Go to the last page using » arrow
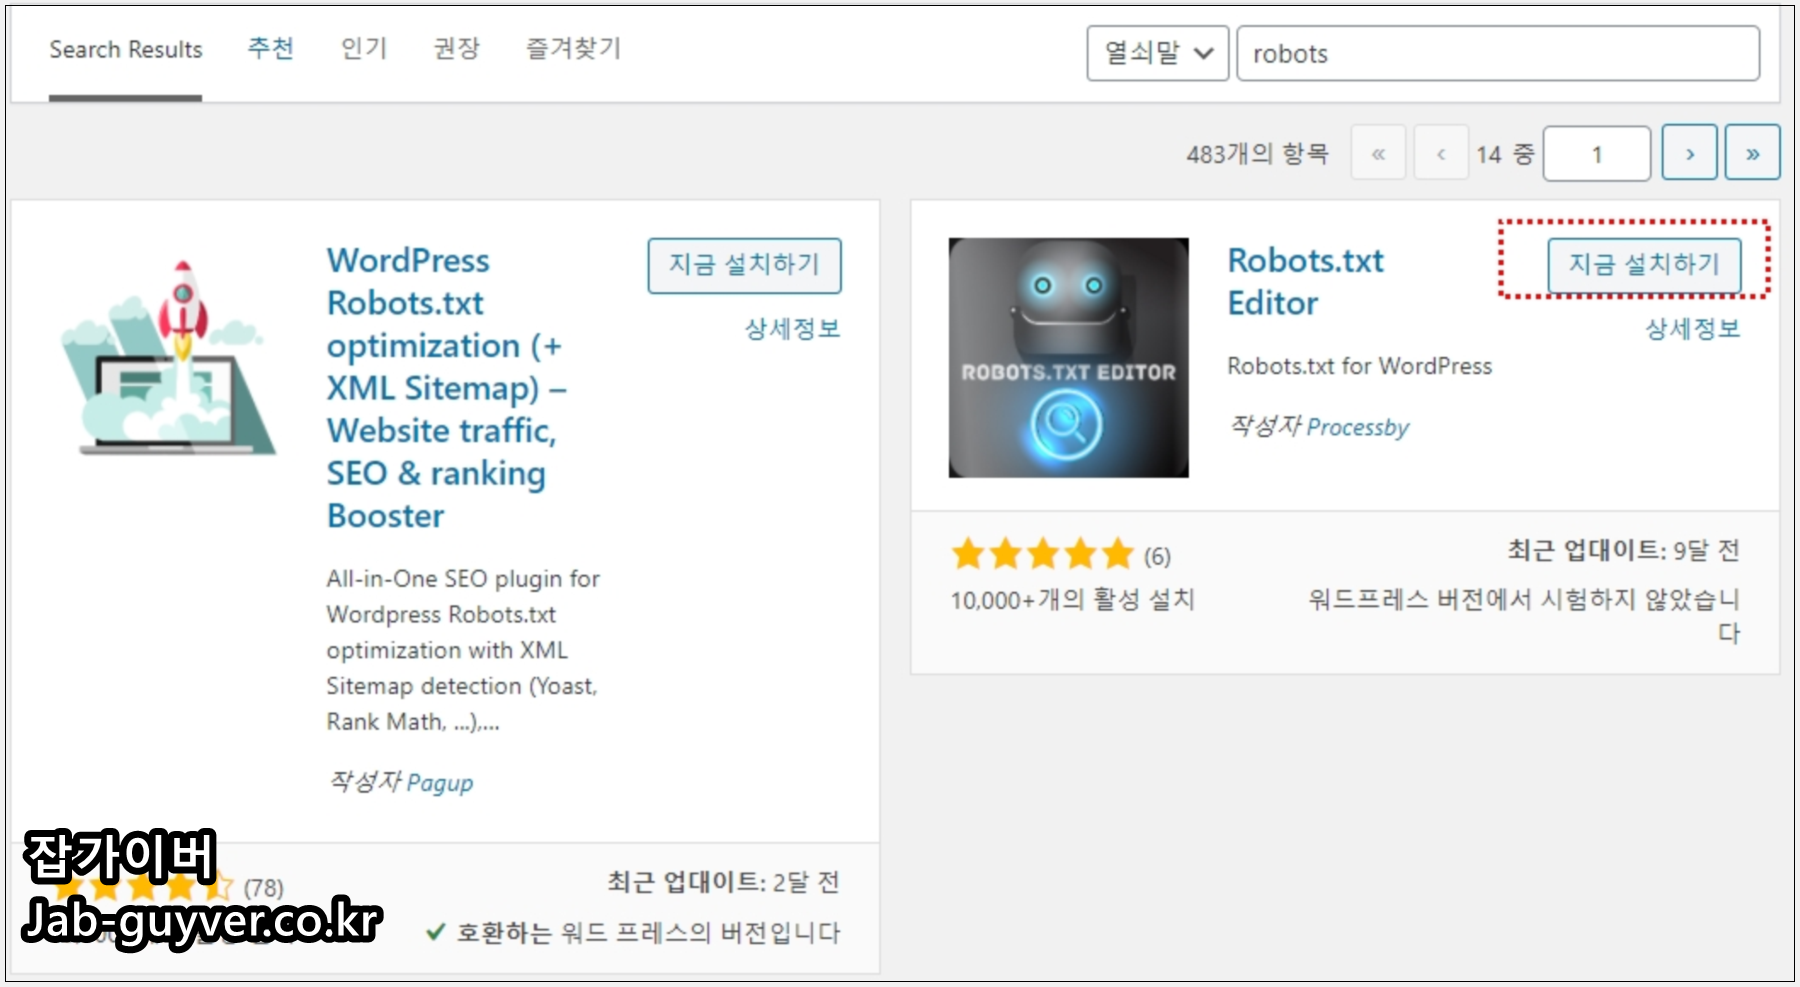1800x987 pixels. [x=1753, y=152]
